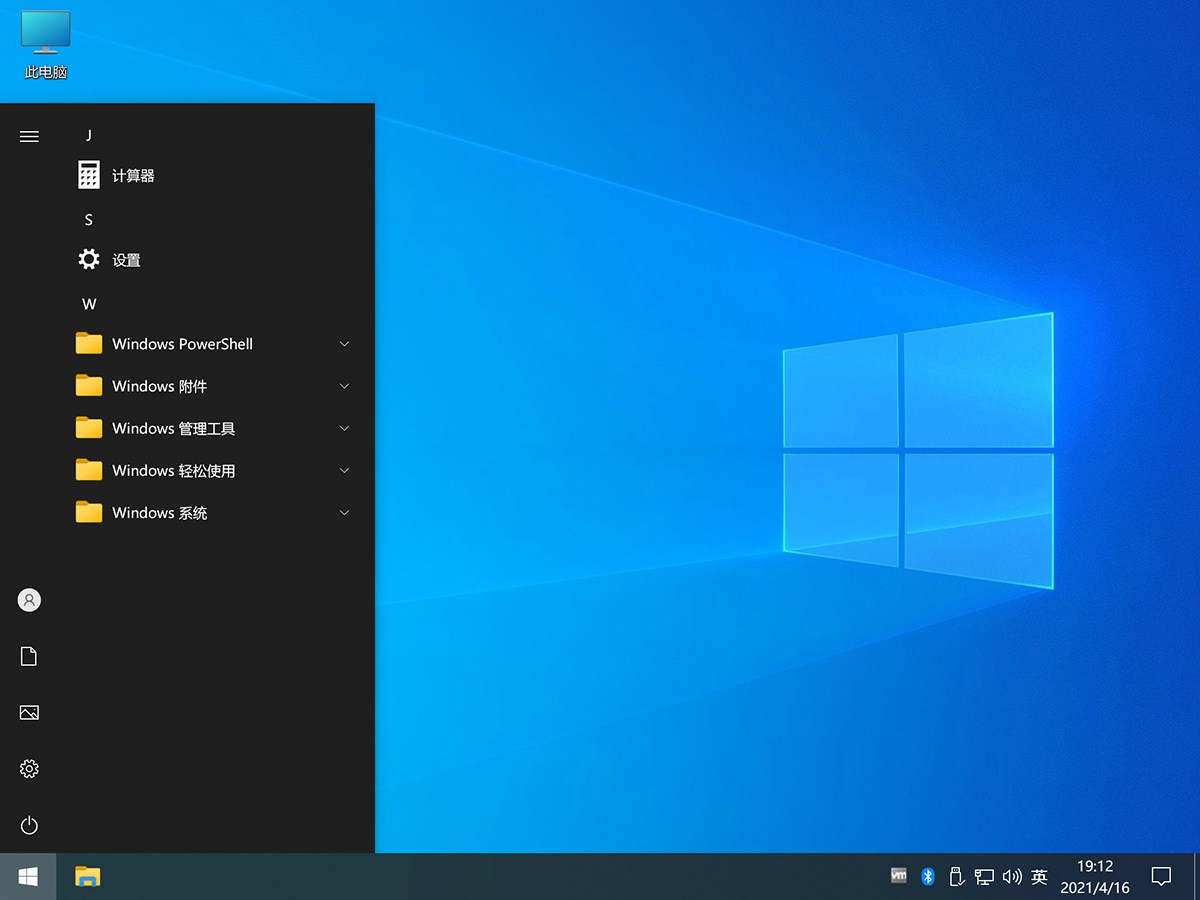This screenshot has width=1200, height=900.
Task: Click the Start menu hamburger icon
Action: click(x=29, y=136)
